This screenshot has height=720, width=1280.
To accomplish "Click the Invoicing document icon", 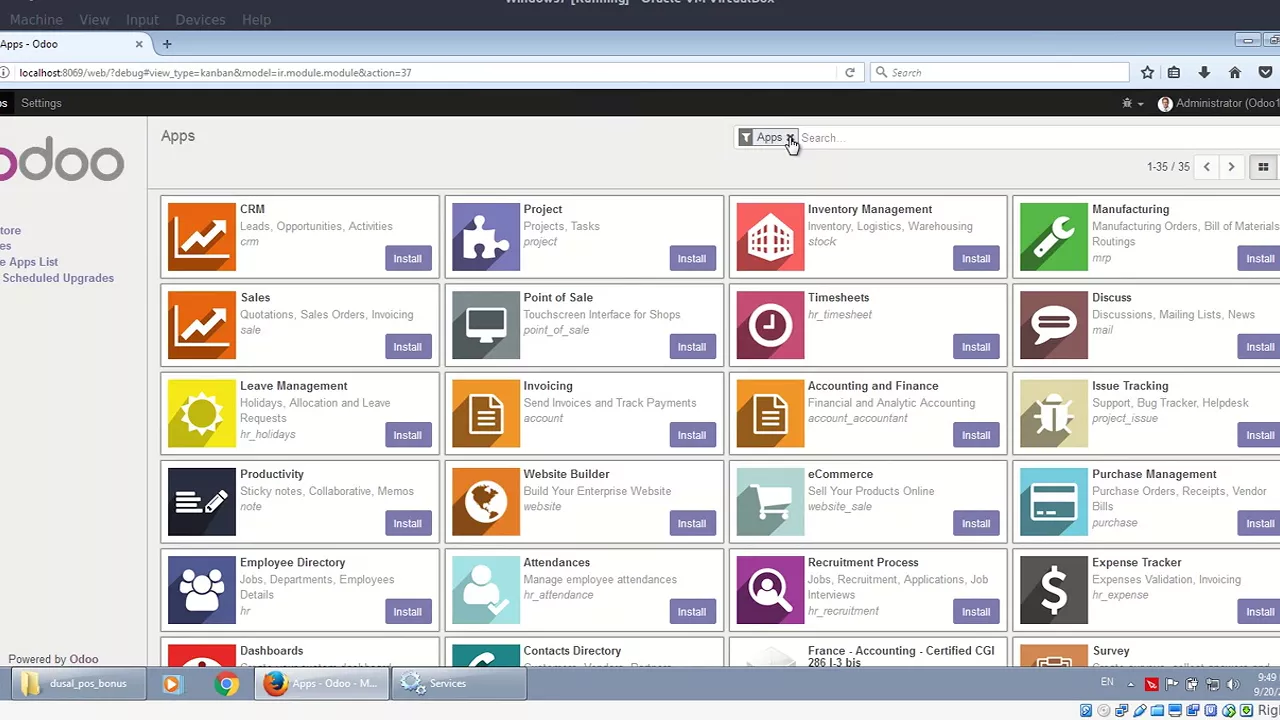I will [x=486, y=413].
